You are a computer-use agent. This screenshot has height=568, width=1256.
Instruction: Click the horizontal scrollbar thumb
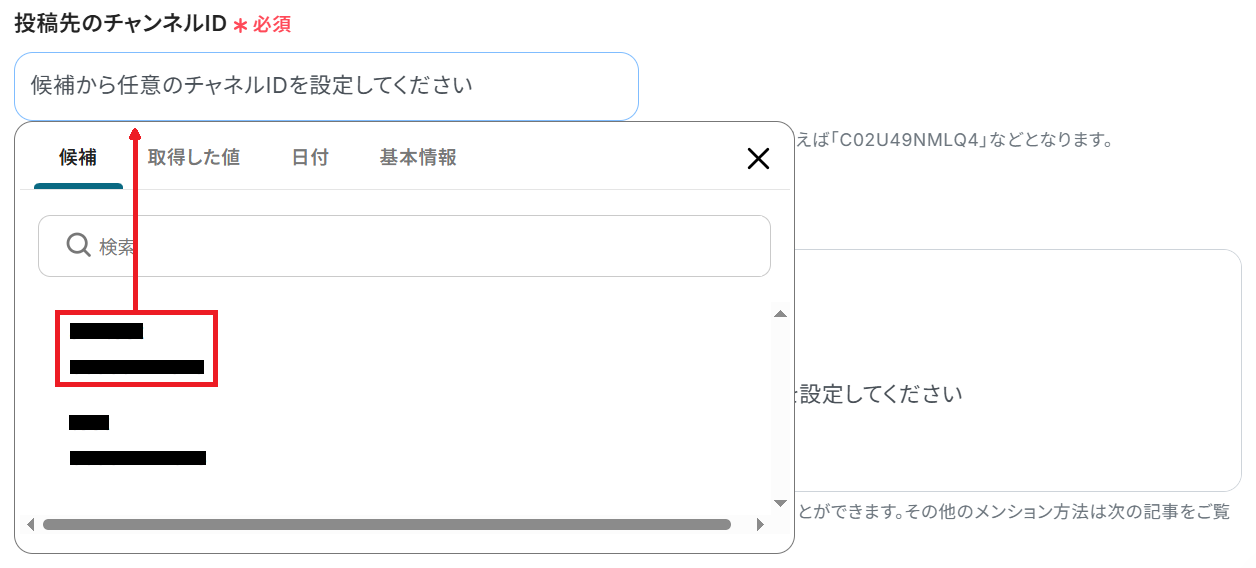(x=386, y=524)
